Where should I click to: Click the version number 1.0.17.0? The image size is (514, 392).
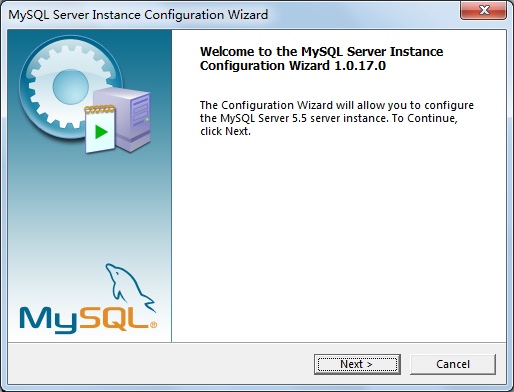pos(360,66)
